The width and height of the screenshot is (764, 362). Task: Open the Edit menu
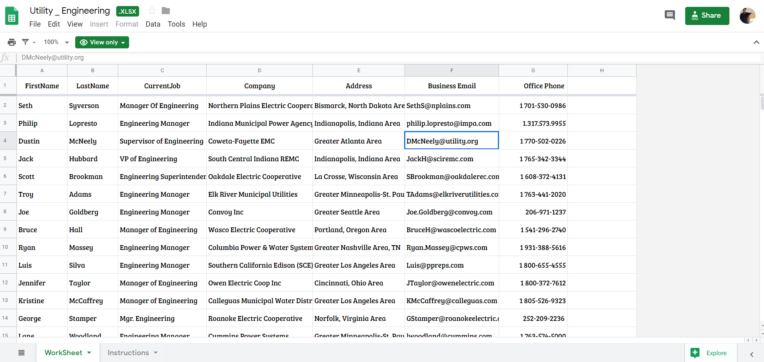click(54, 24)
